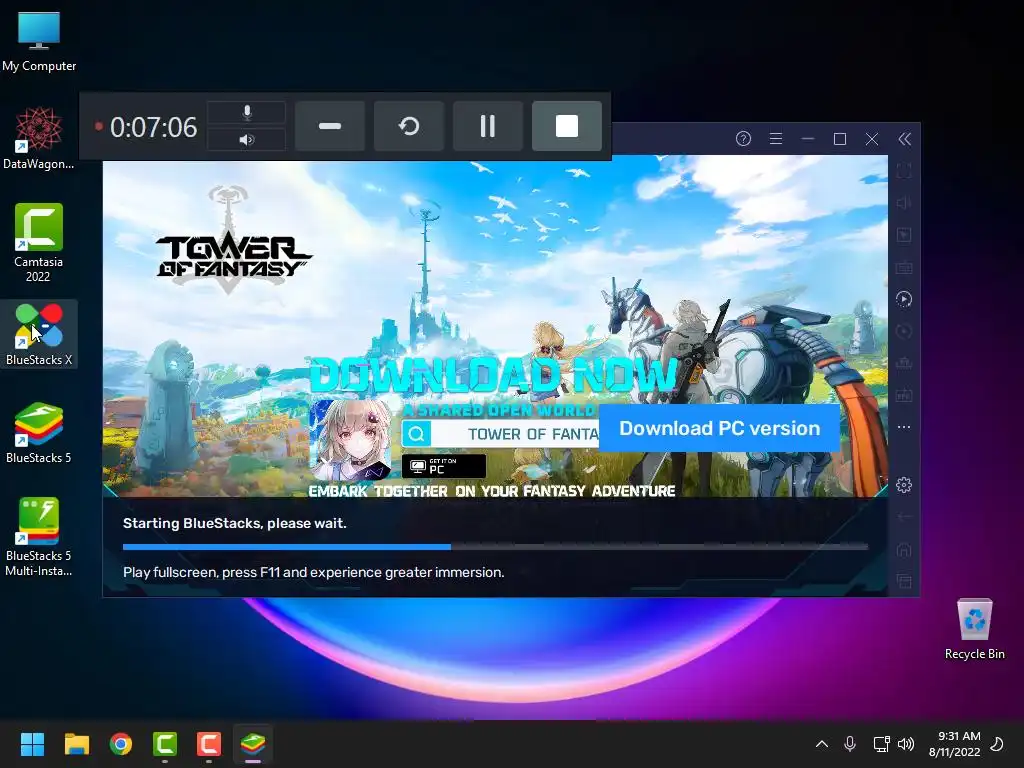Switch to green Camtasia taskbar app
1024x768 pixels.
[165, 744]
